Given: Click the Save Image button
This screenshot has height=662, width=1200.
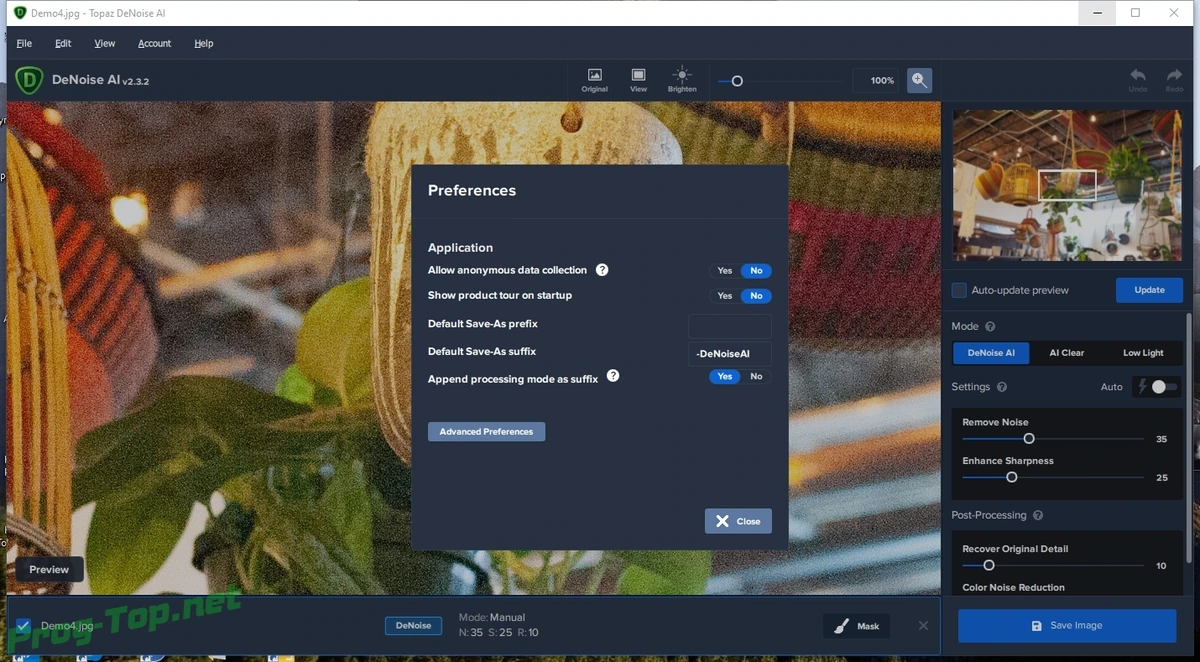Looking at the screenshot, I should pyautogui.click(x=1067, y=626).
